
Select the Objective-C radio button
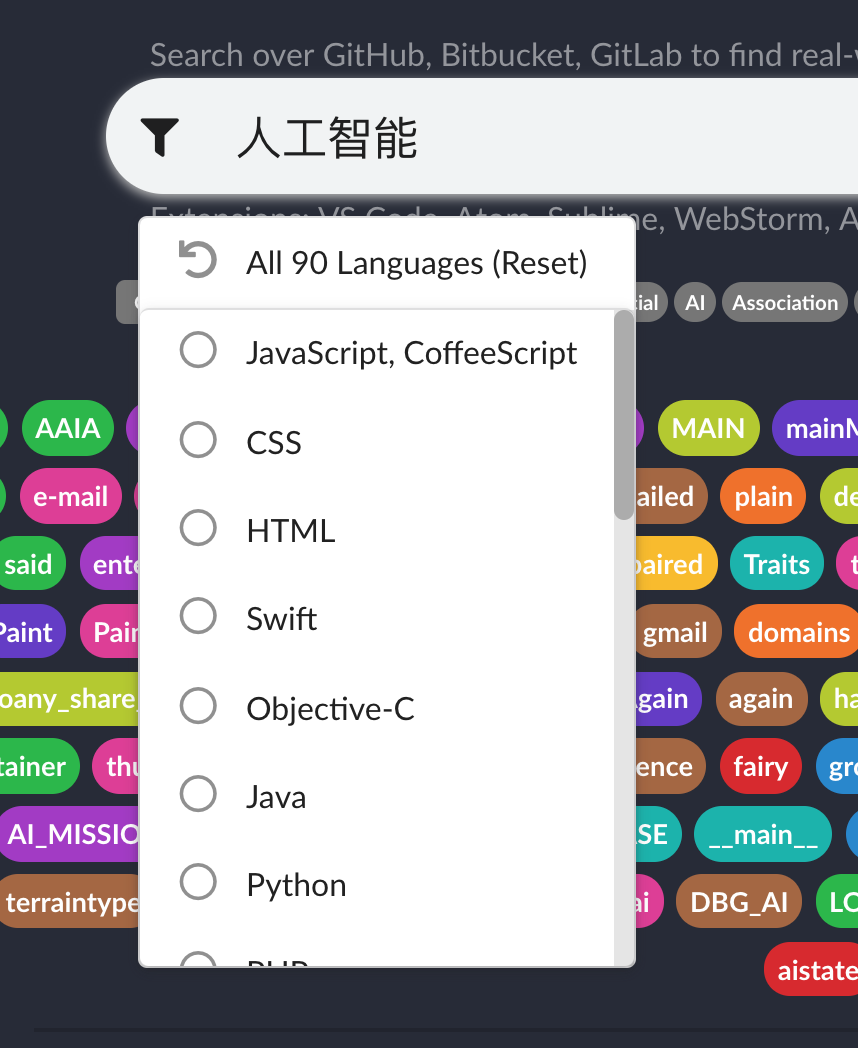(198, 705)
